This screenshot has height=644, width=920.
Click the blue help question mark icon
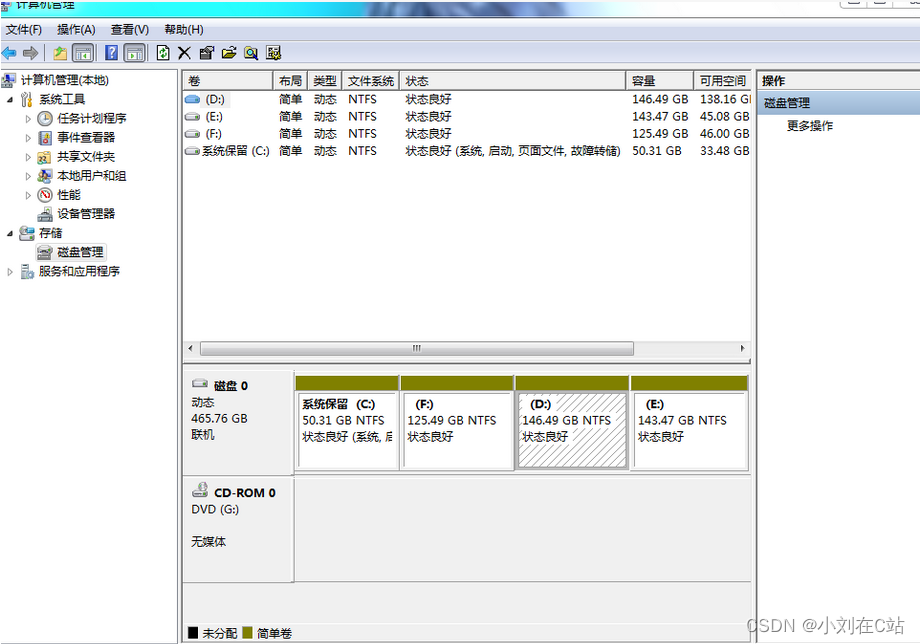click(x=111, y=53)
